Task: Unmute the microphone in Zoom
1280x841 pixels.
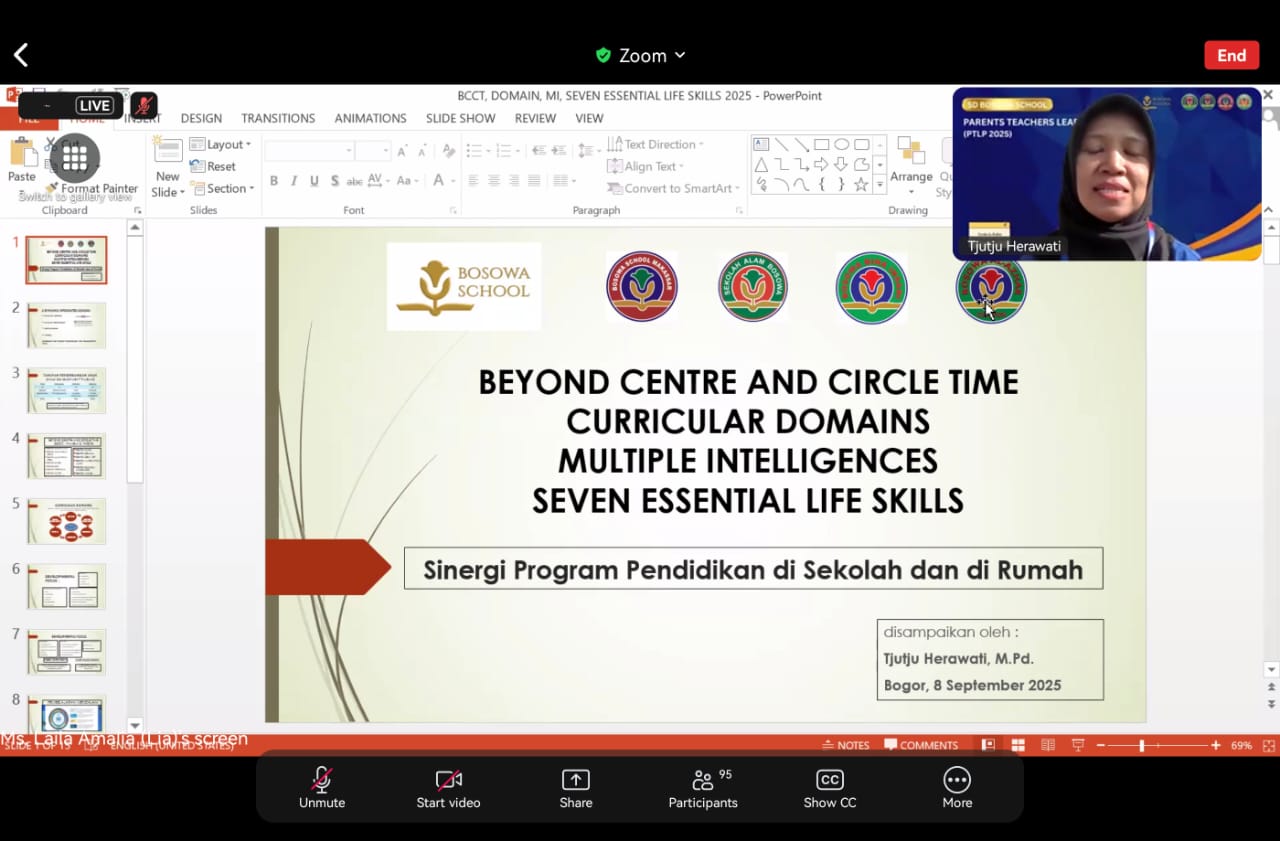Action: coord(321,787)
